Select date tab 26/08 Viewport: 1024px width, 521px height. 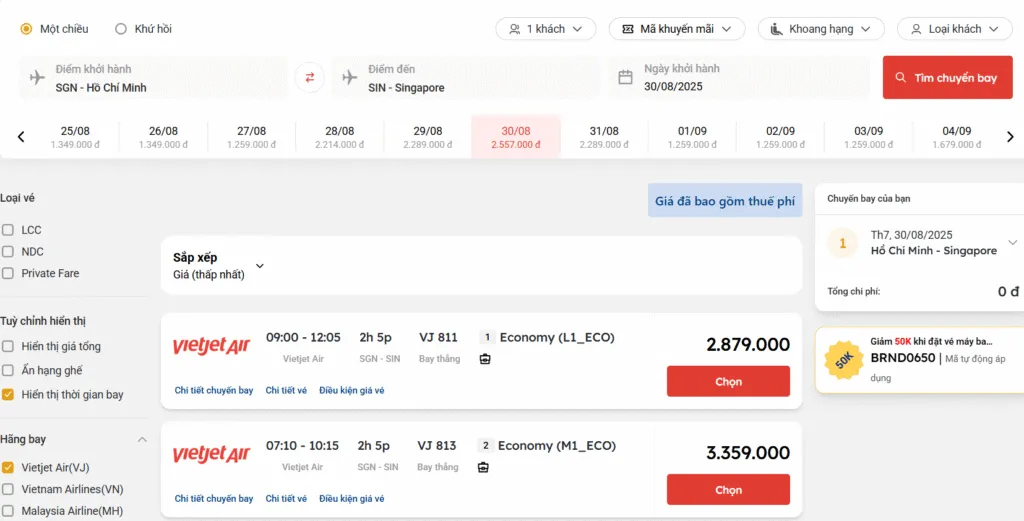coord(163,137)
